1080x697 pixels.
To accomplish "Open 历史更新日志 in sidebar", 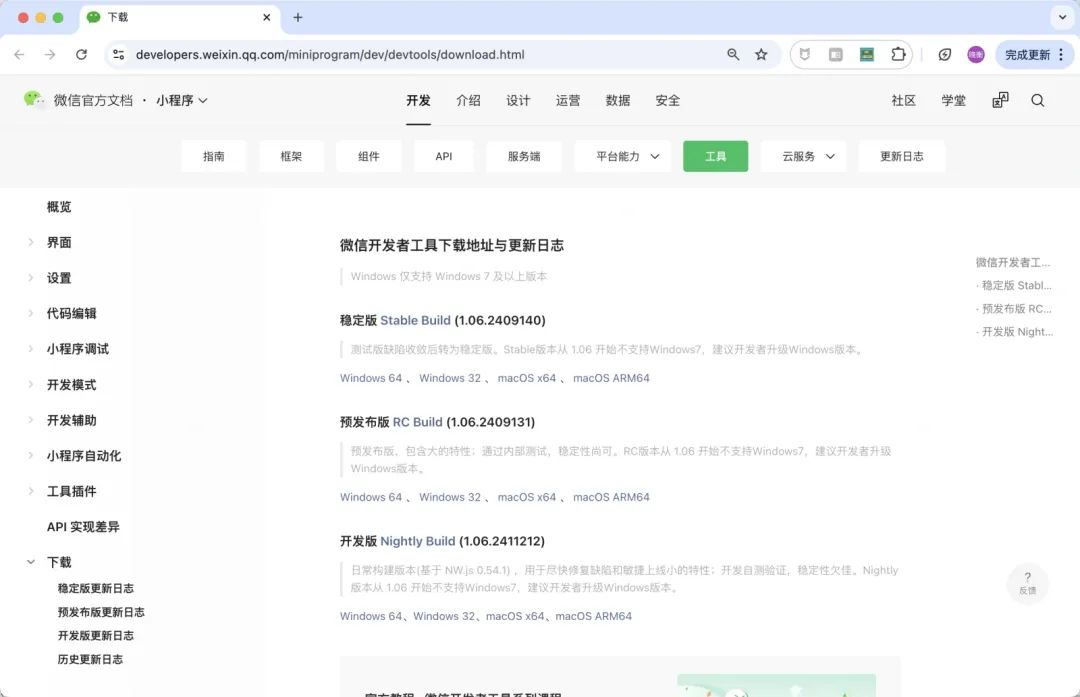I will coord(90,659).
